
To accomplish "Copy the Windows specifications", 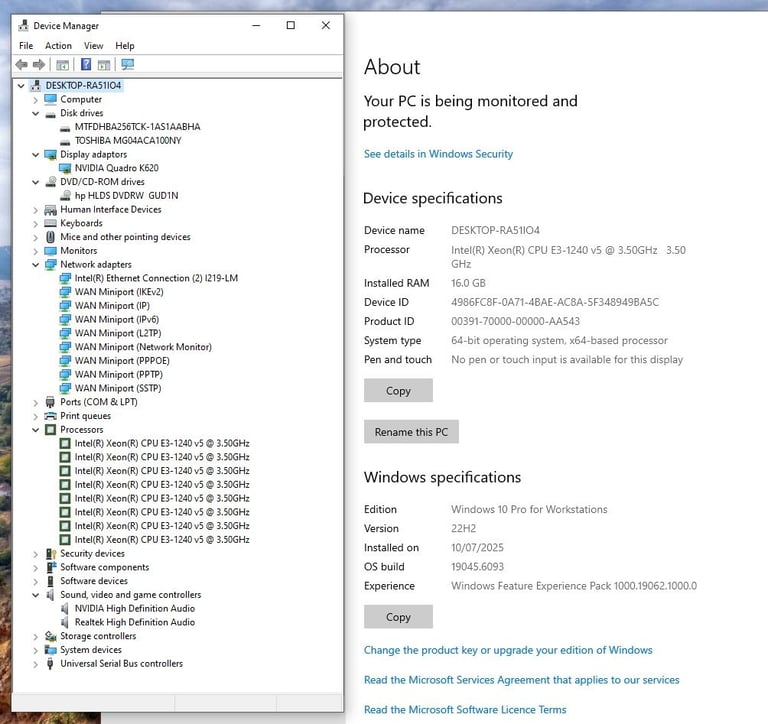I will click(x=398, y=617).
